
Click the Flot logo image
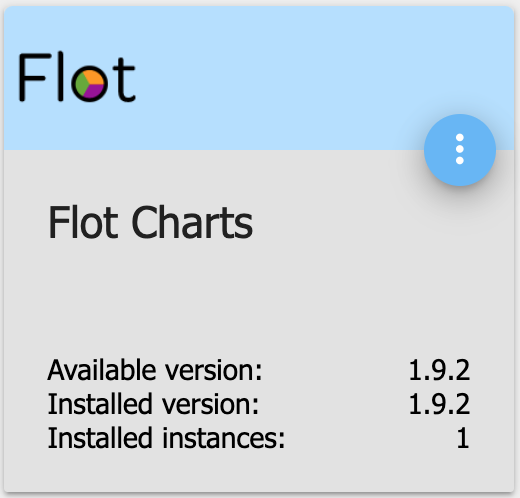pos(77,77)
